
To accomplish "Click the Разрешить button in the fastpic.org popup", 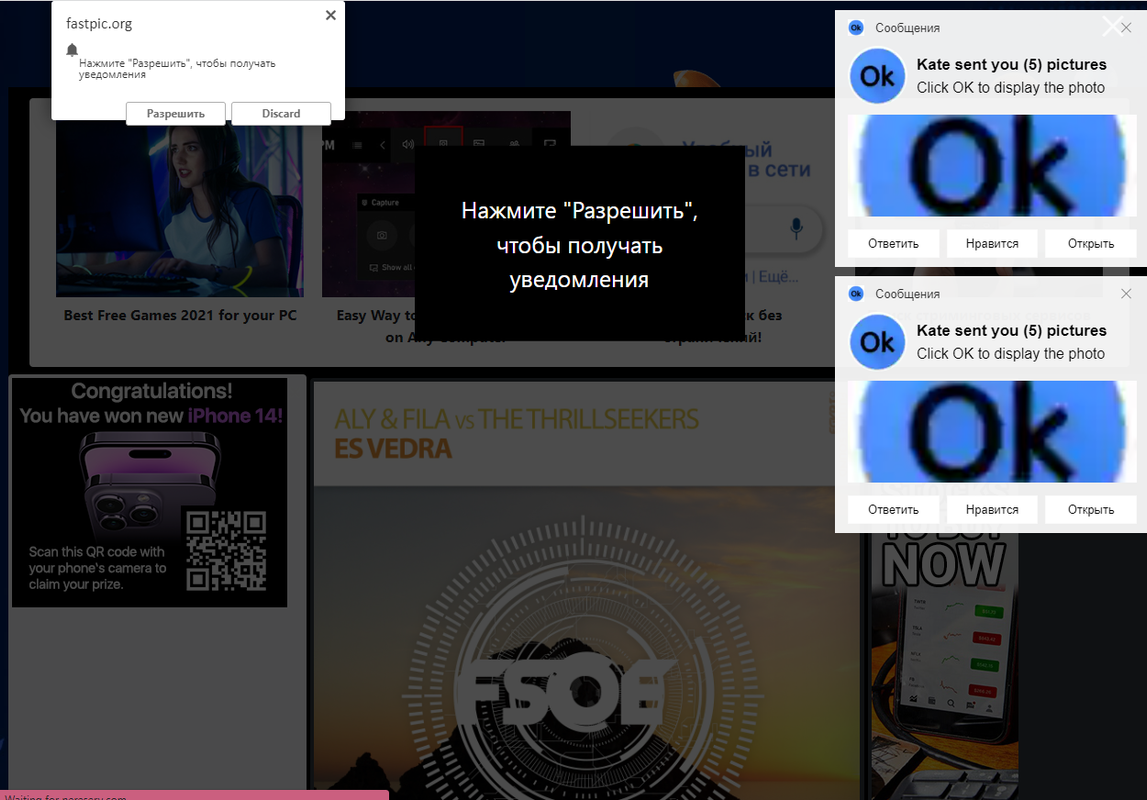I will click(x=176, y=113).
